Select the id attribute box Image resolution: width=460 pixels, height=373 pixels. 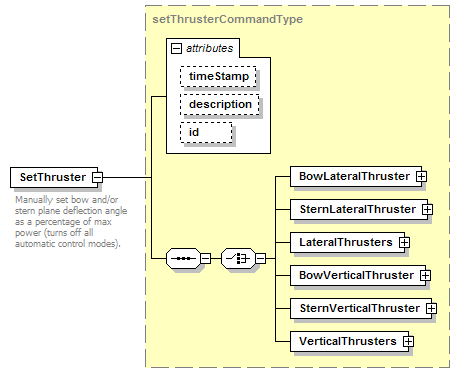pyautogui.click(x=206, y=133)
